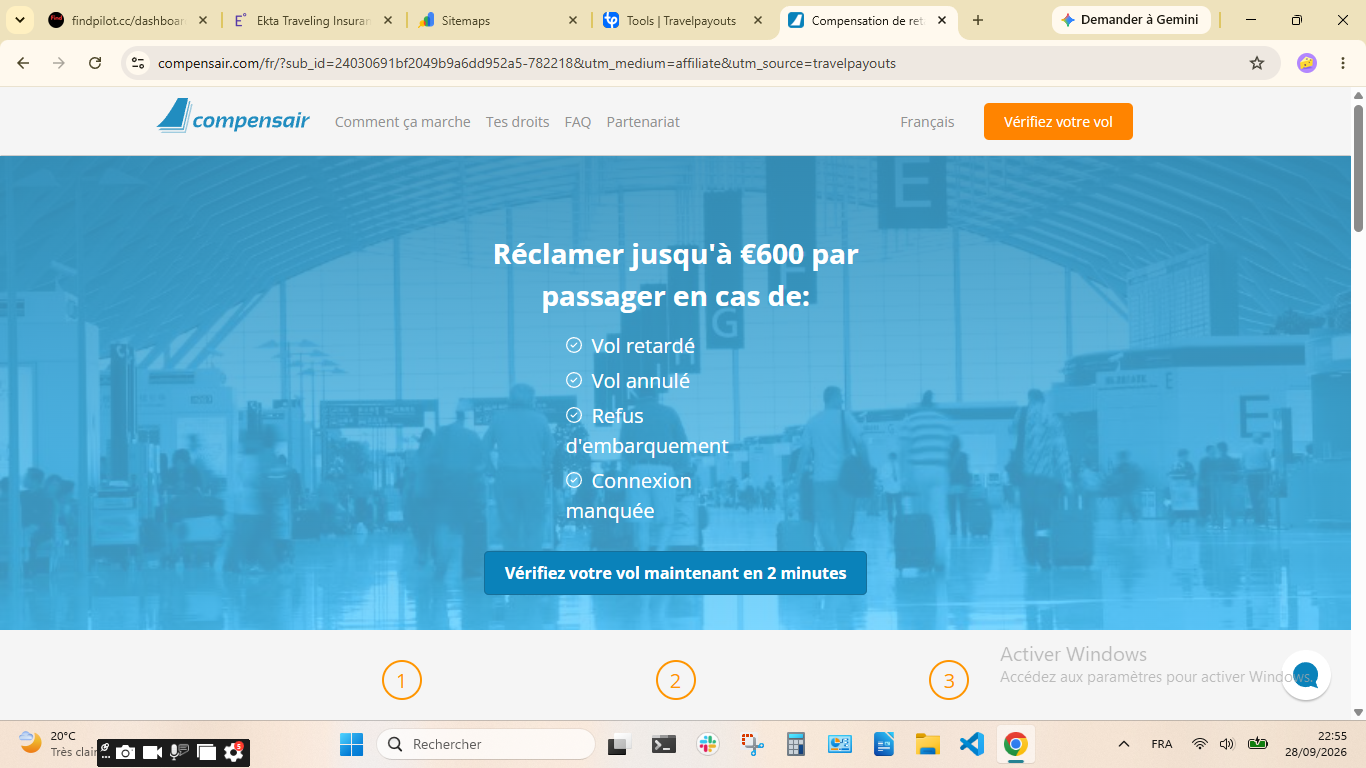The image size is (1366, 768).
Task: Click Vérifiez votre vol maintenant en 2 minutes
Action: 675,573
